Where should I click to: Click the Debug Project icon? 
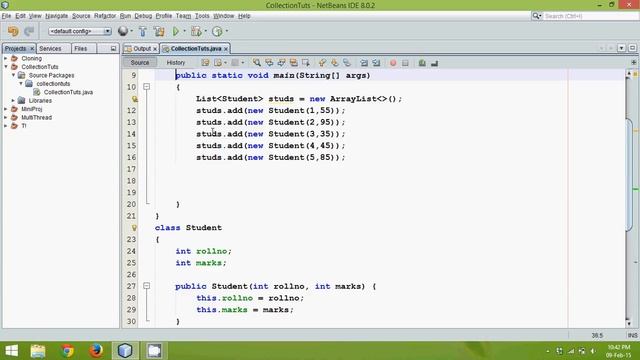pyautogui.click(x=196, y=31)
